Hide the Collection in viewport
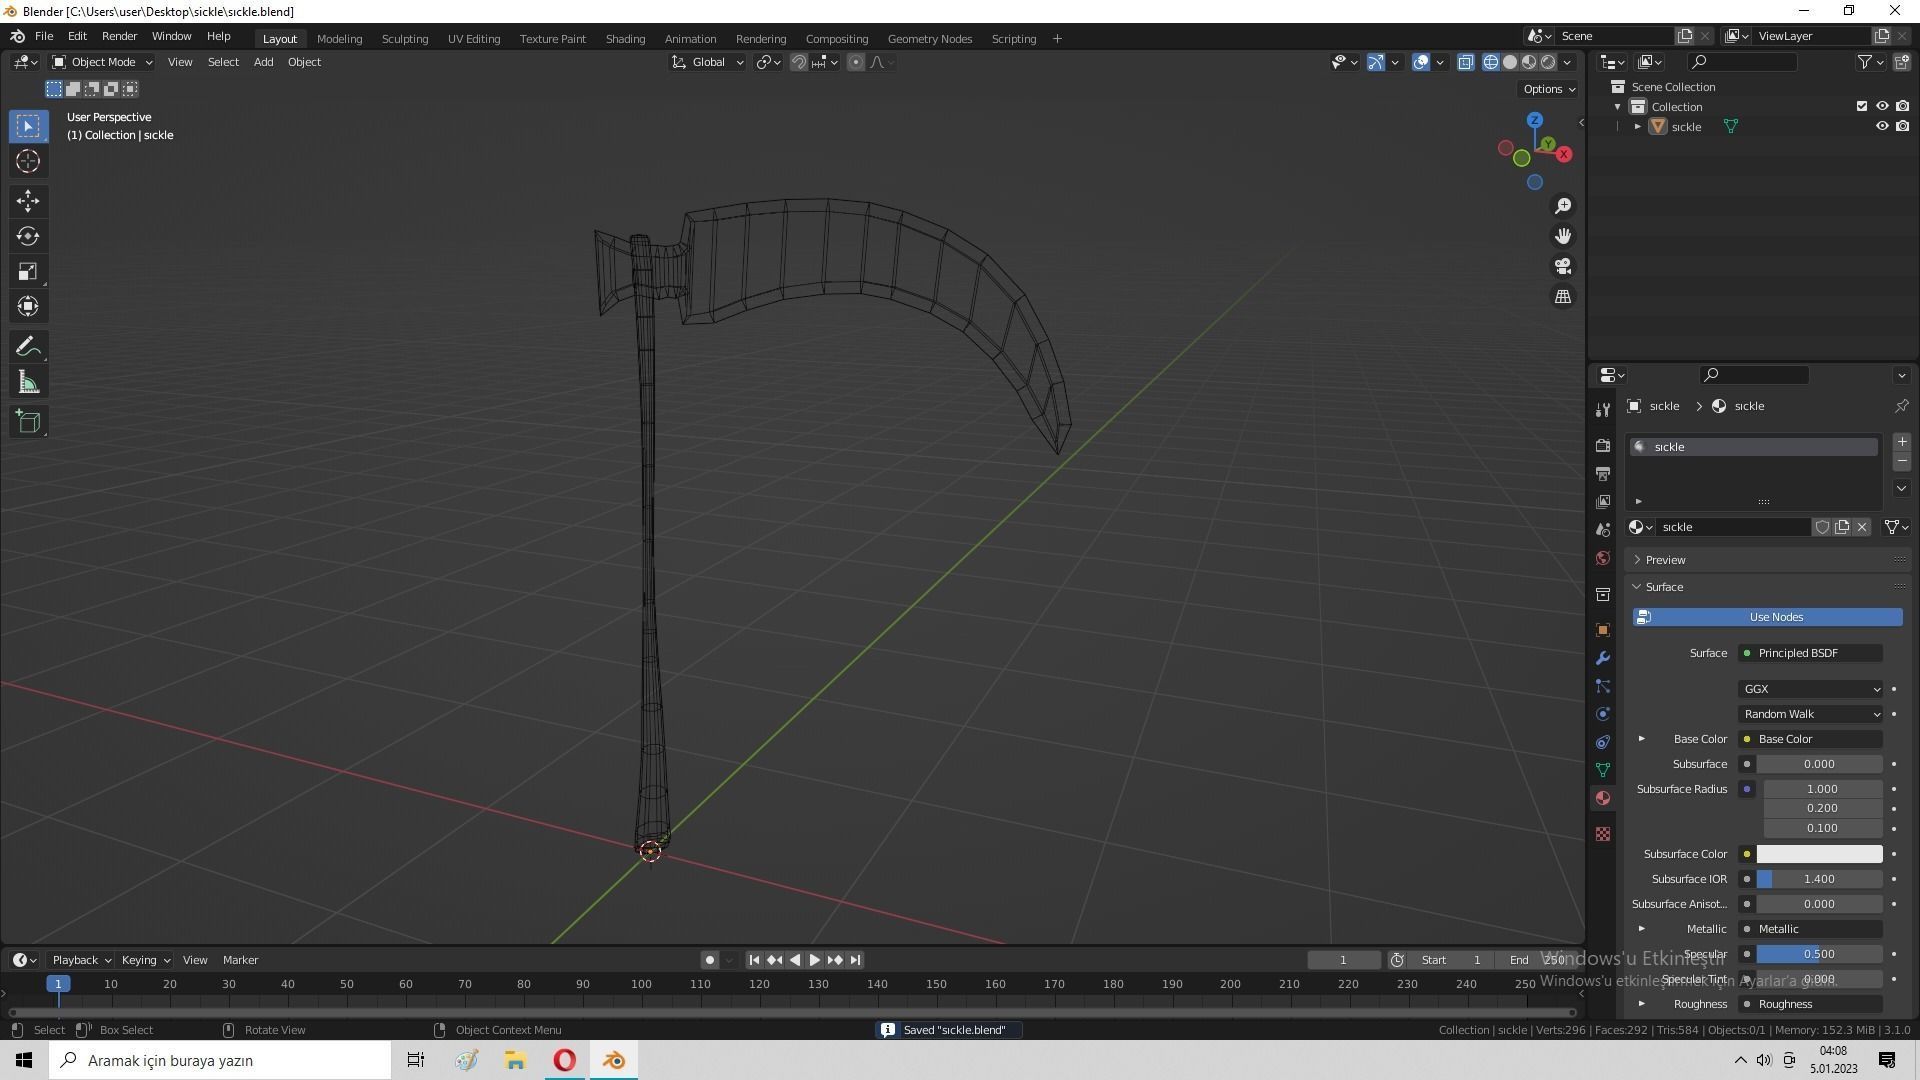 [x=1882, y=107]
